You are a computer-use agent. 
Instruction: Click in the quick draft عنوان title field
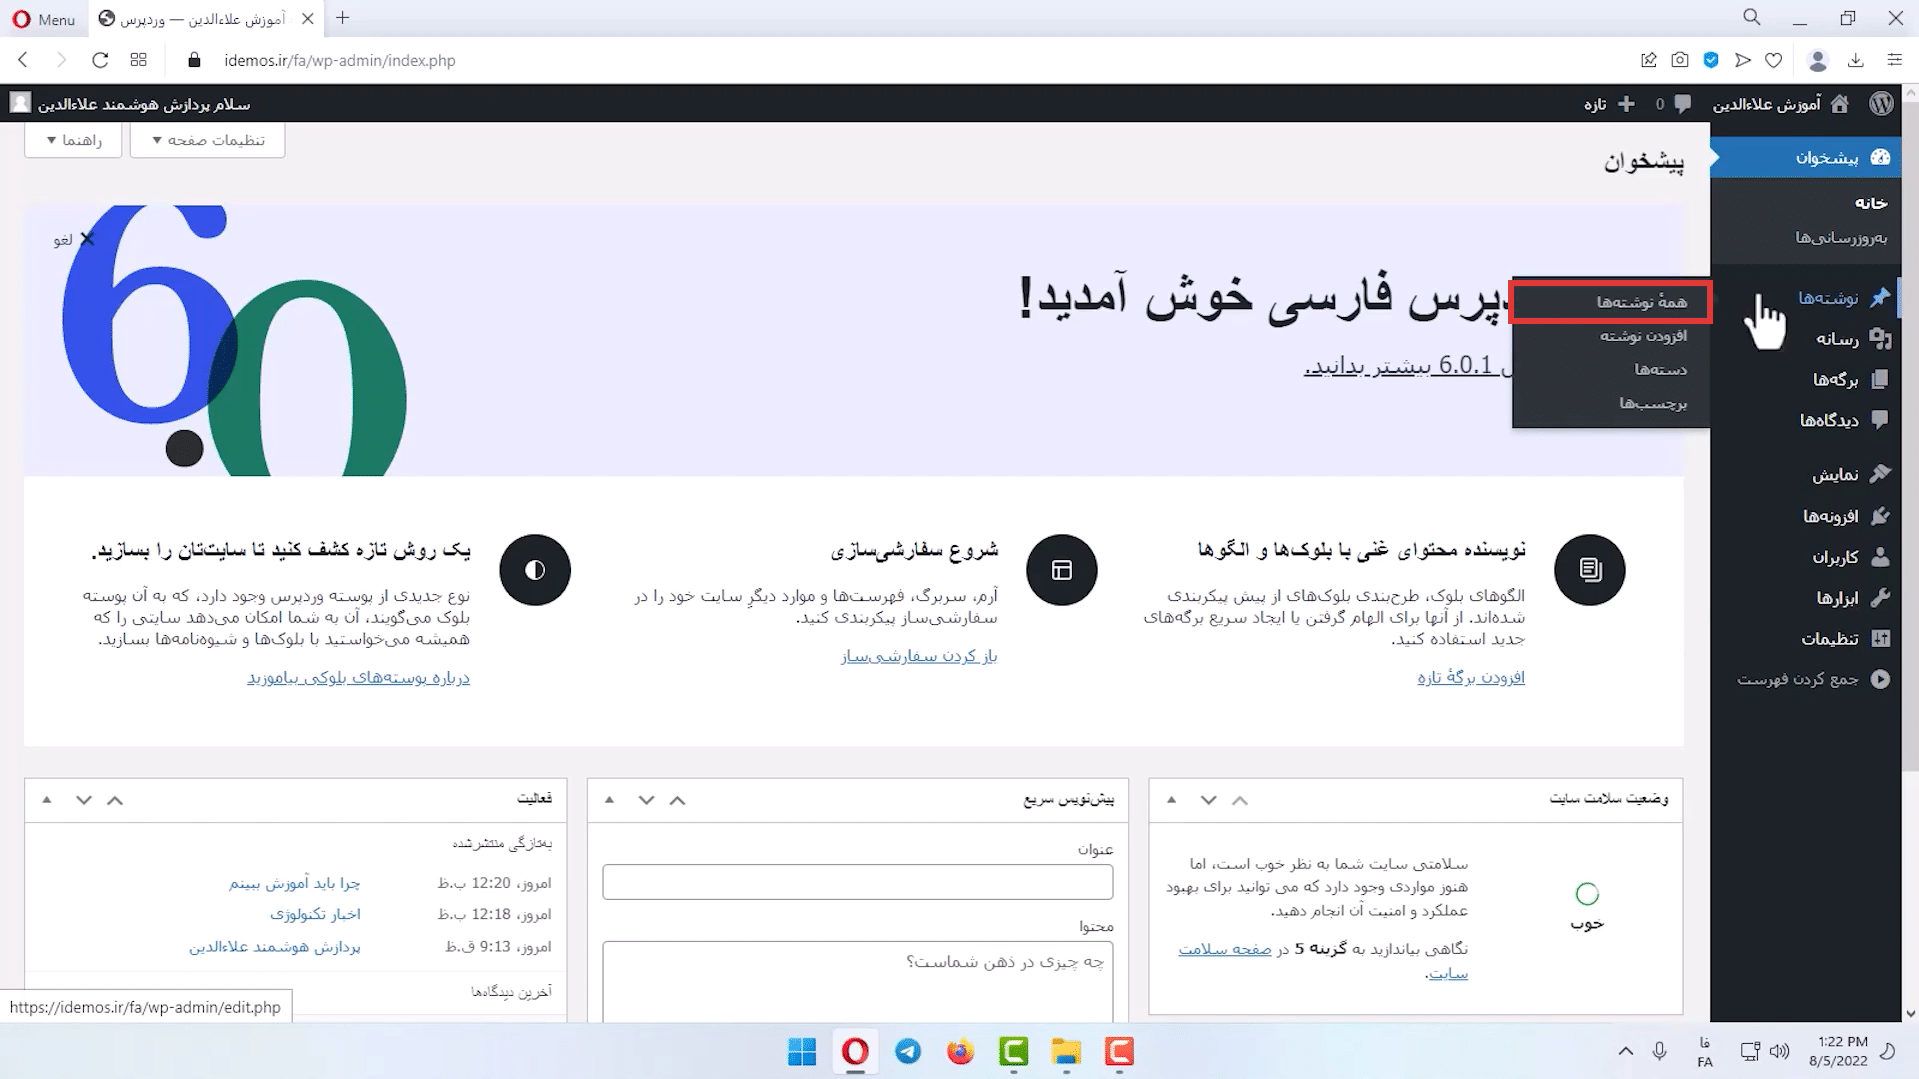coord(857,882)
